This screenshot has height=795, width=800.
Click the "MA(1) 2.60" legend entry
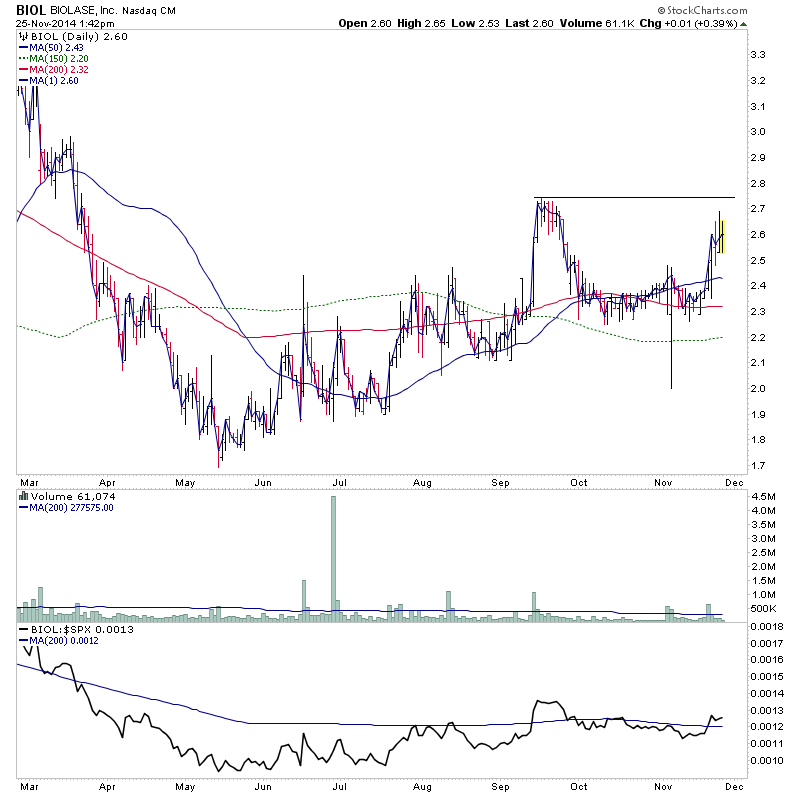[x=54, y=81]
